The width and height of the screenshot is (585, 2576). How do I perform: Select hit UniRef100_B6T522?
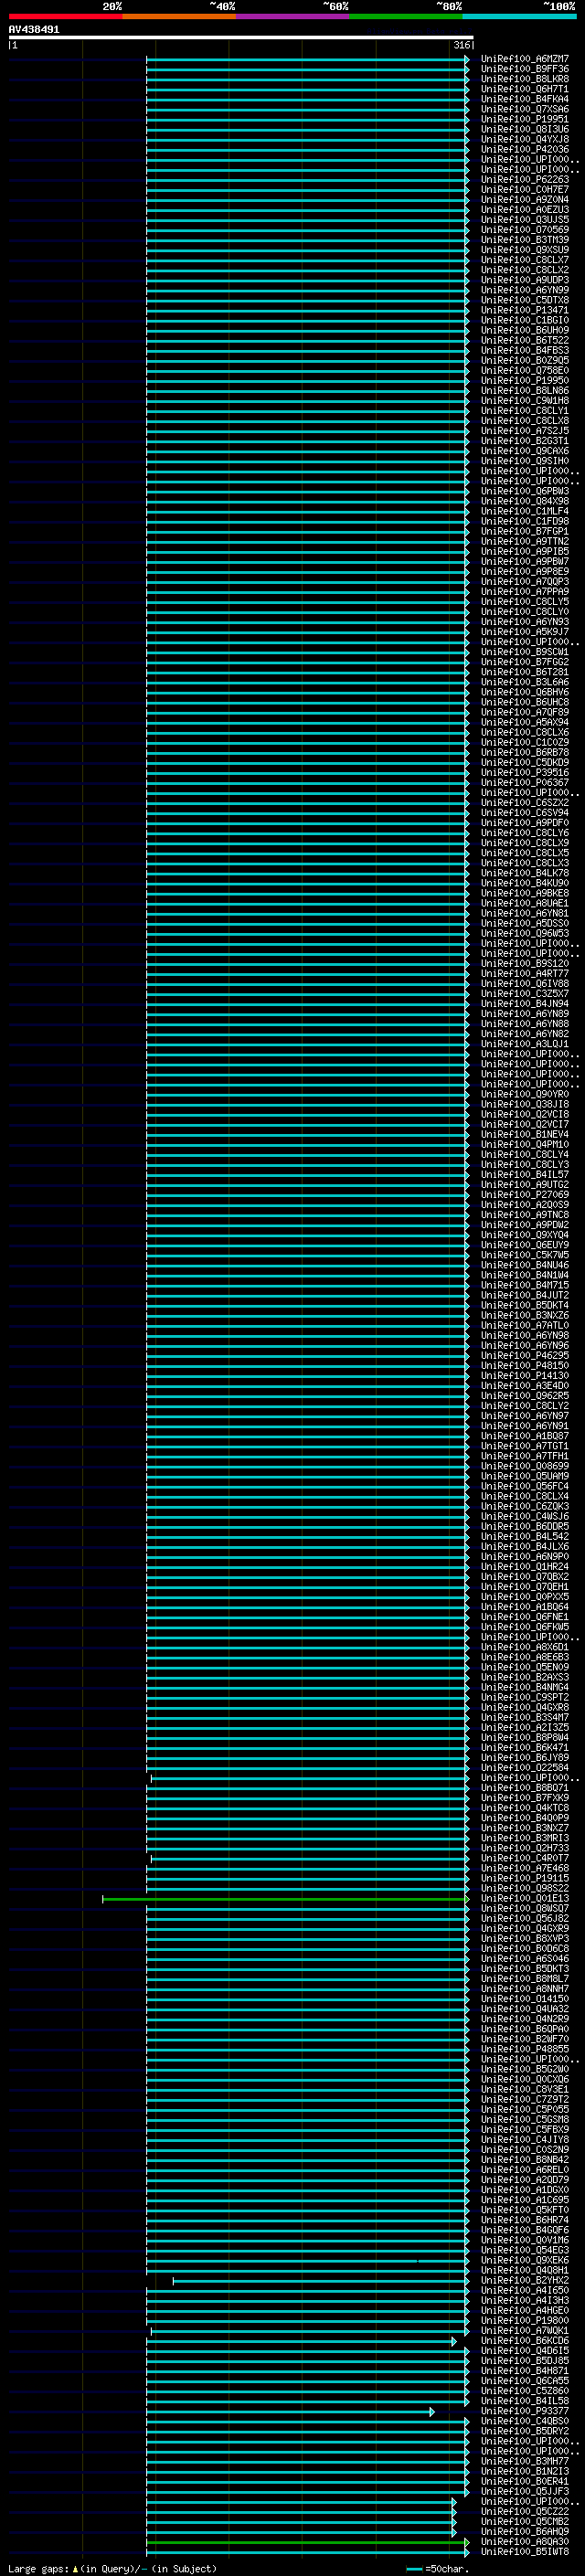pos(524,340)
